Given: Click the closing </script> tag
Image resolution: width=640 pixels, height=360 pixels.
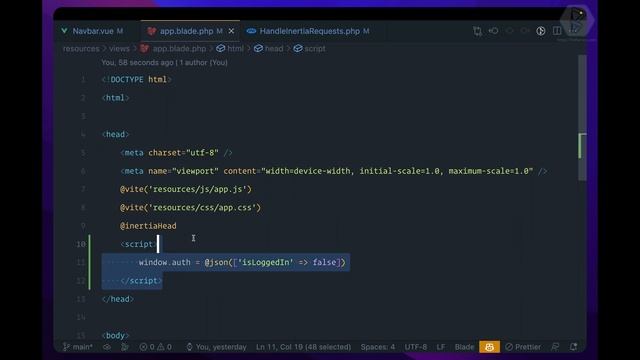Looking at the screenshot, I should 141,281.
